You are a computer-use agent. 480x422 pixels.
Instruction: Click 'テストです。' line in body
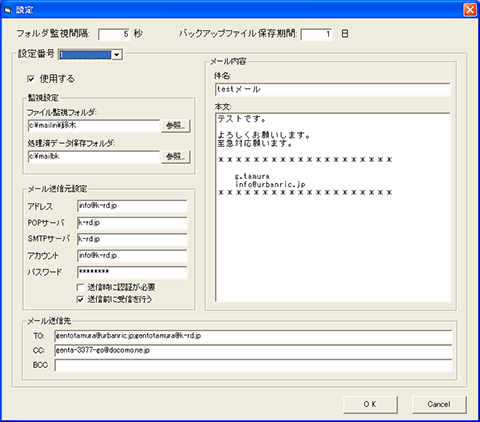click(241, 119)
